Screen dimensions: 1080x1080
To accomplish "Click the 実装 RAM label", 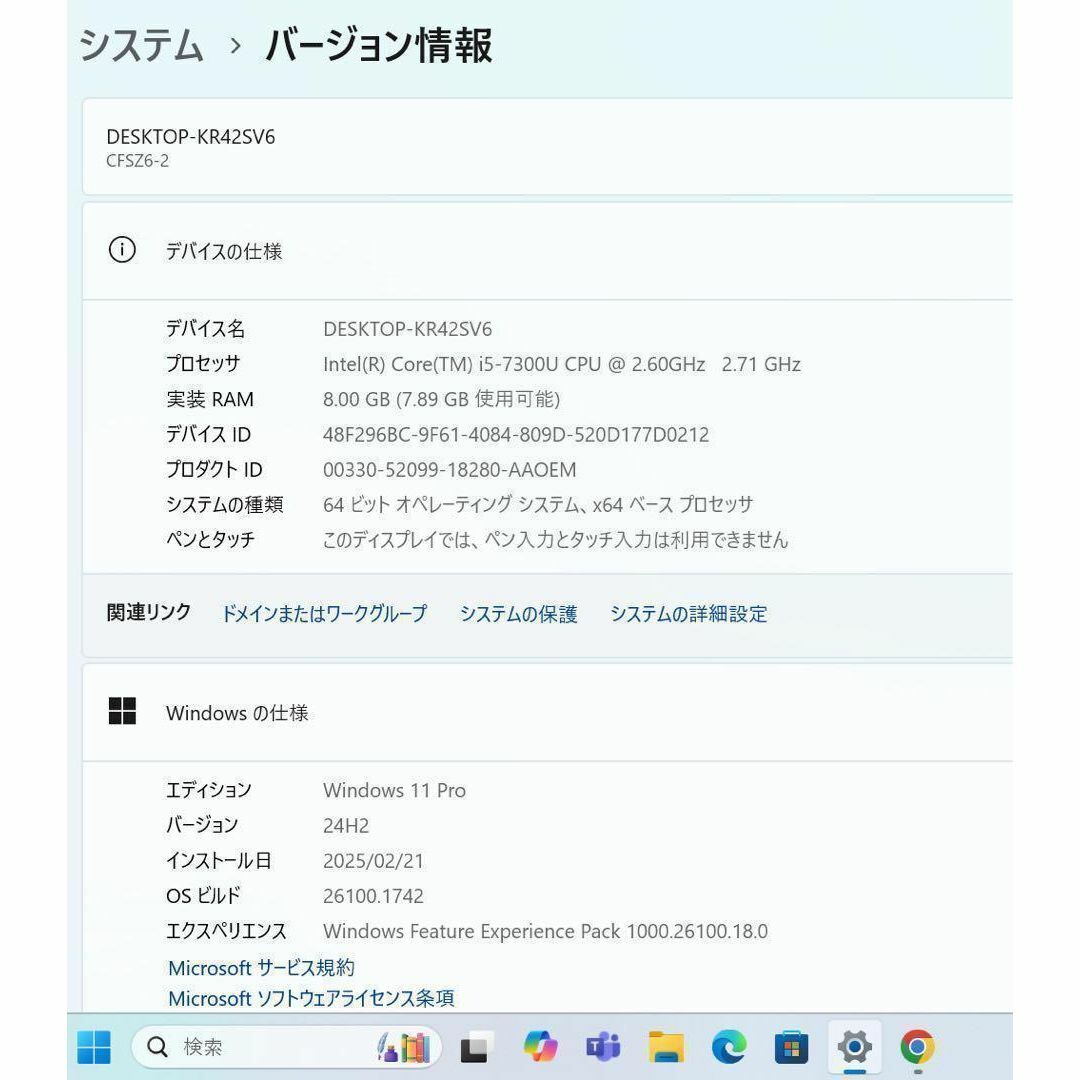I will tap(210, 399).
